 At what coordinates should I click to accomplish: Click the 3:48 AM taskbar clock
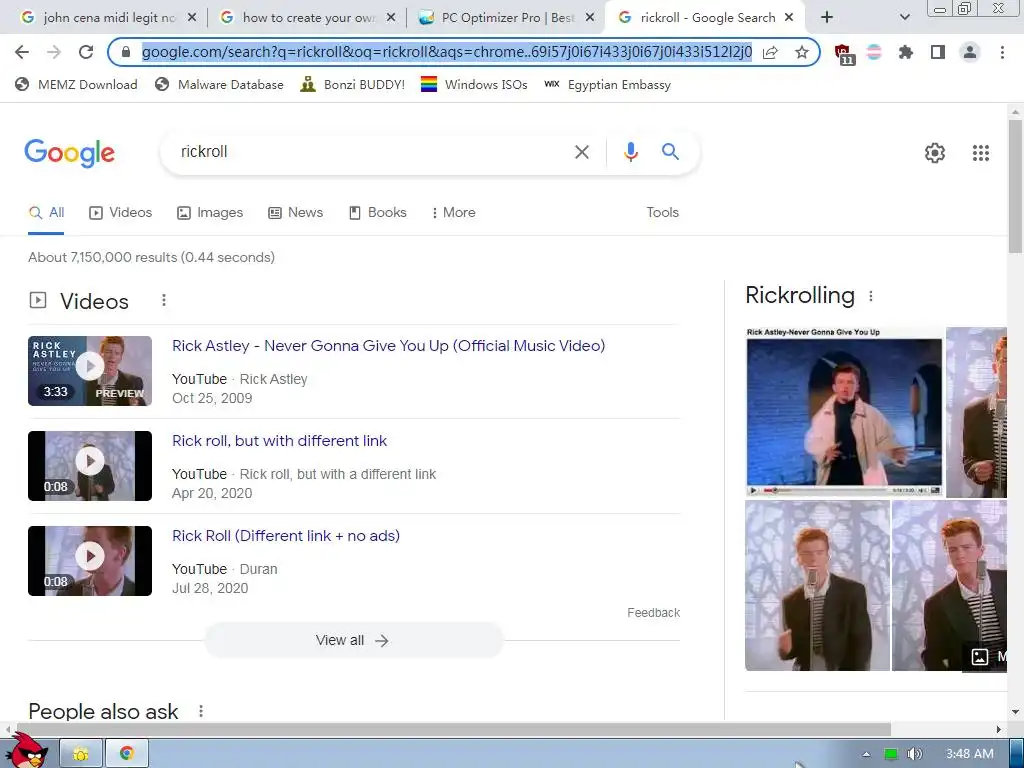(970, 754)
